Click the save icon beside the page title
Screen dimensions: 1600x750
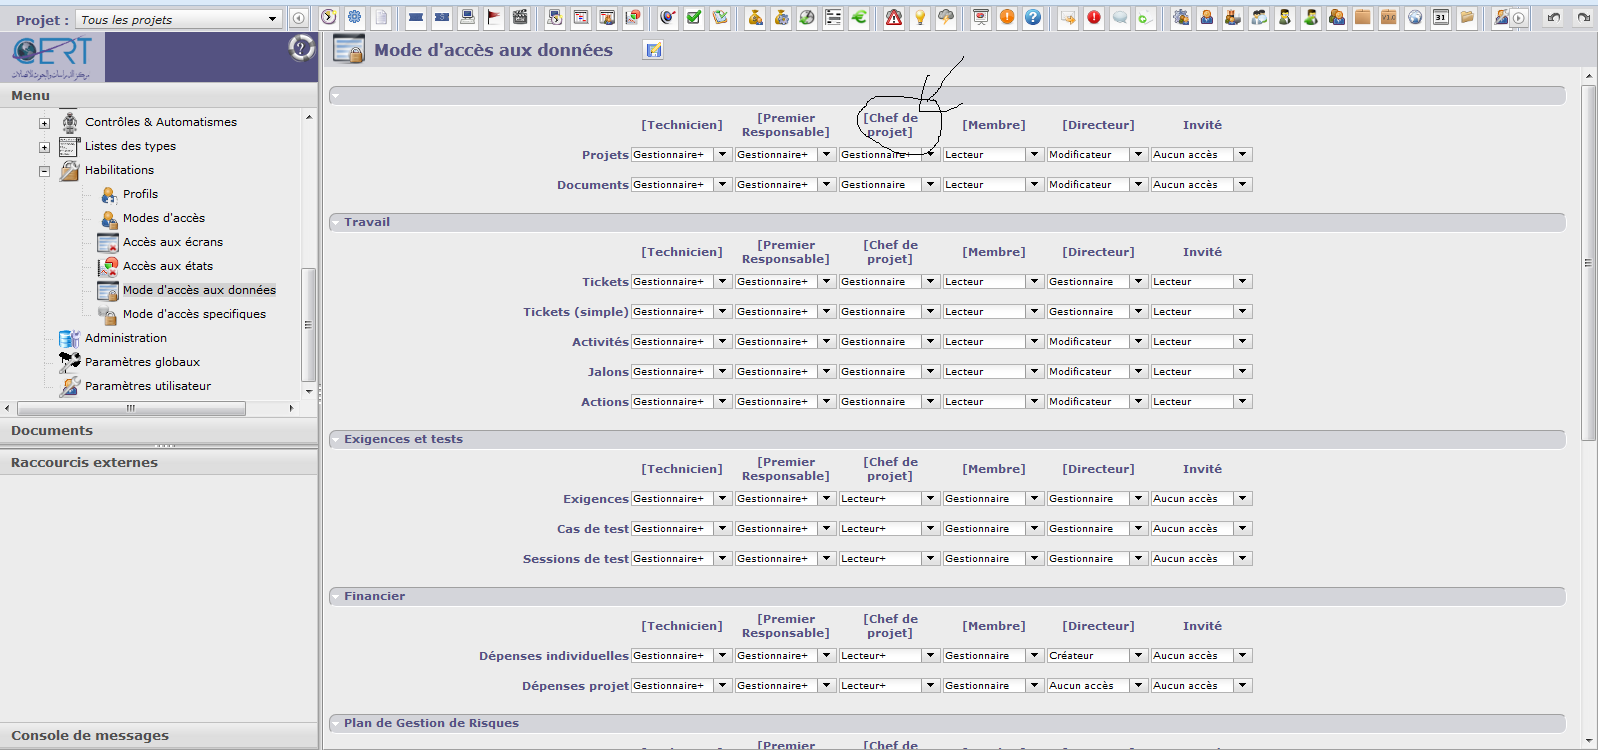tap(653, 50)
